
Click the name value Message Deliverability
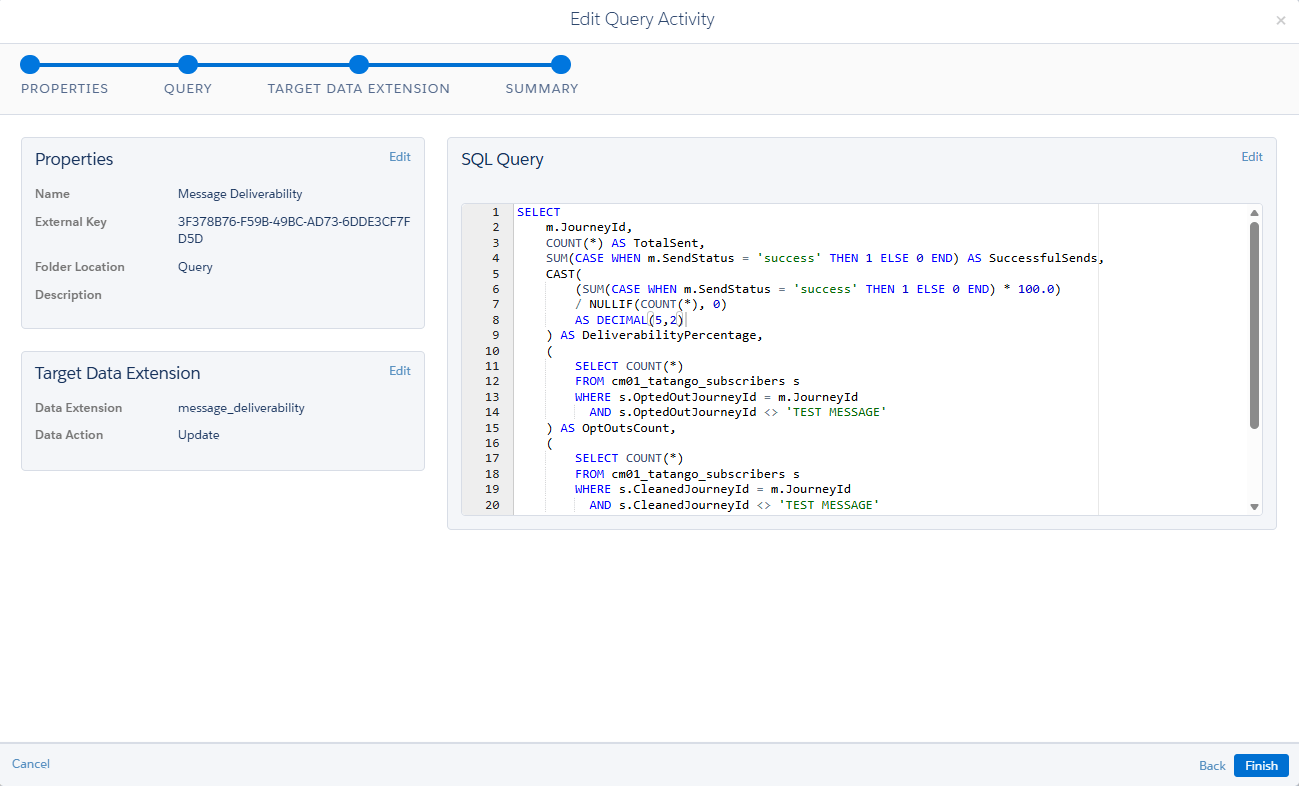pos(240,194)
